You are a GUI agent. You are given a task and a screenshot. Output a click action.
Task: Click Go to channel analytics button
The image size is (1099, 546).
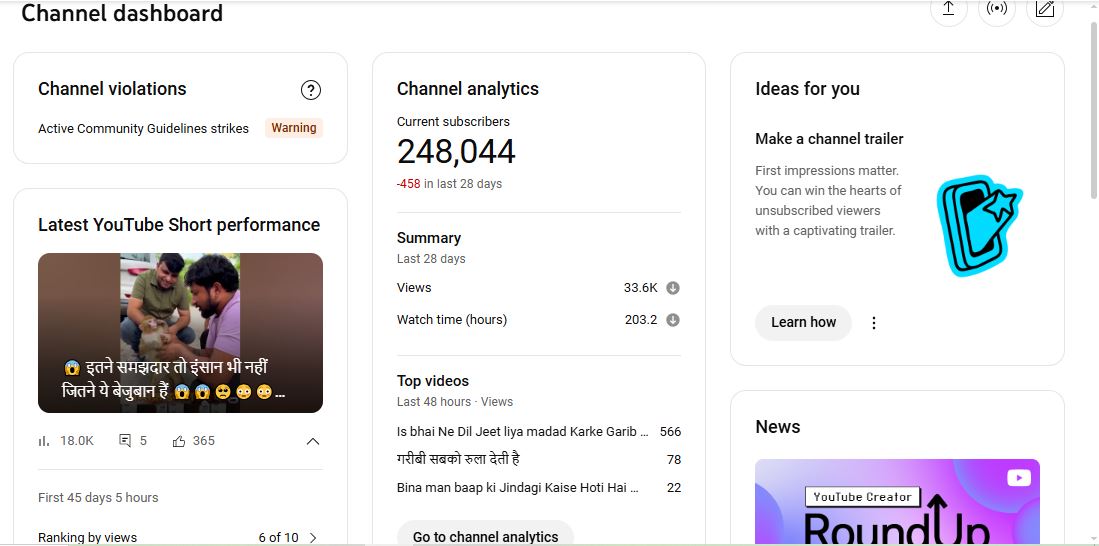pos(485,535)
